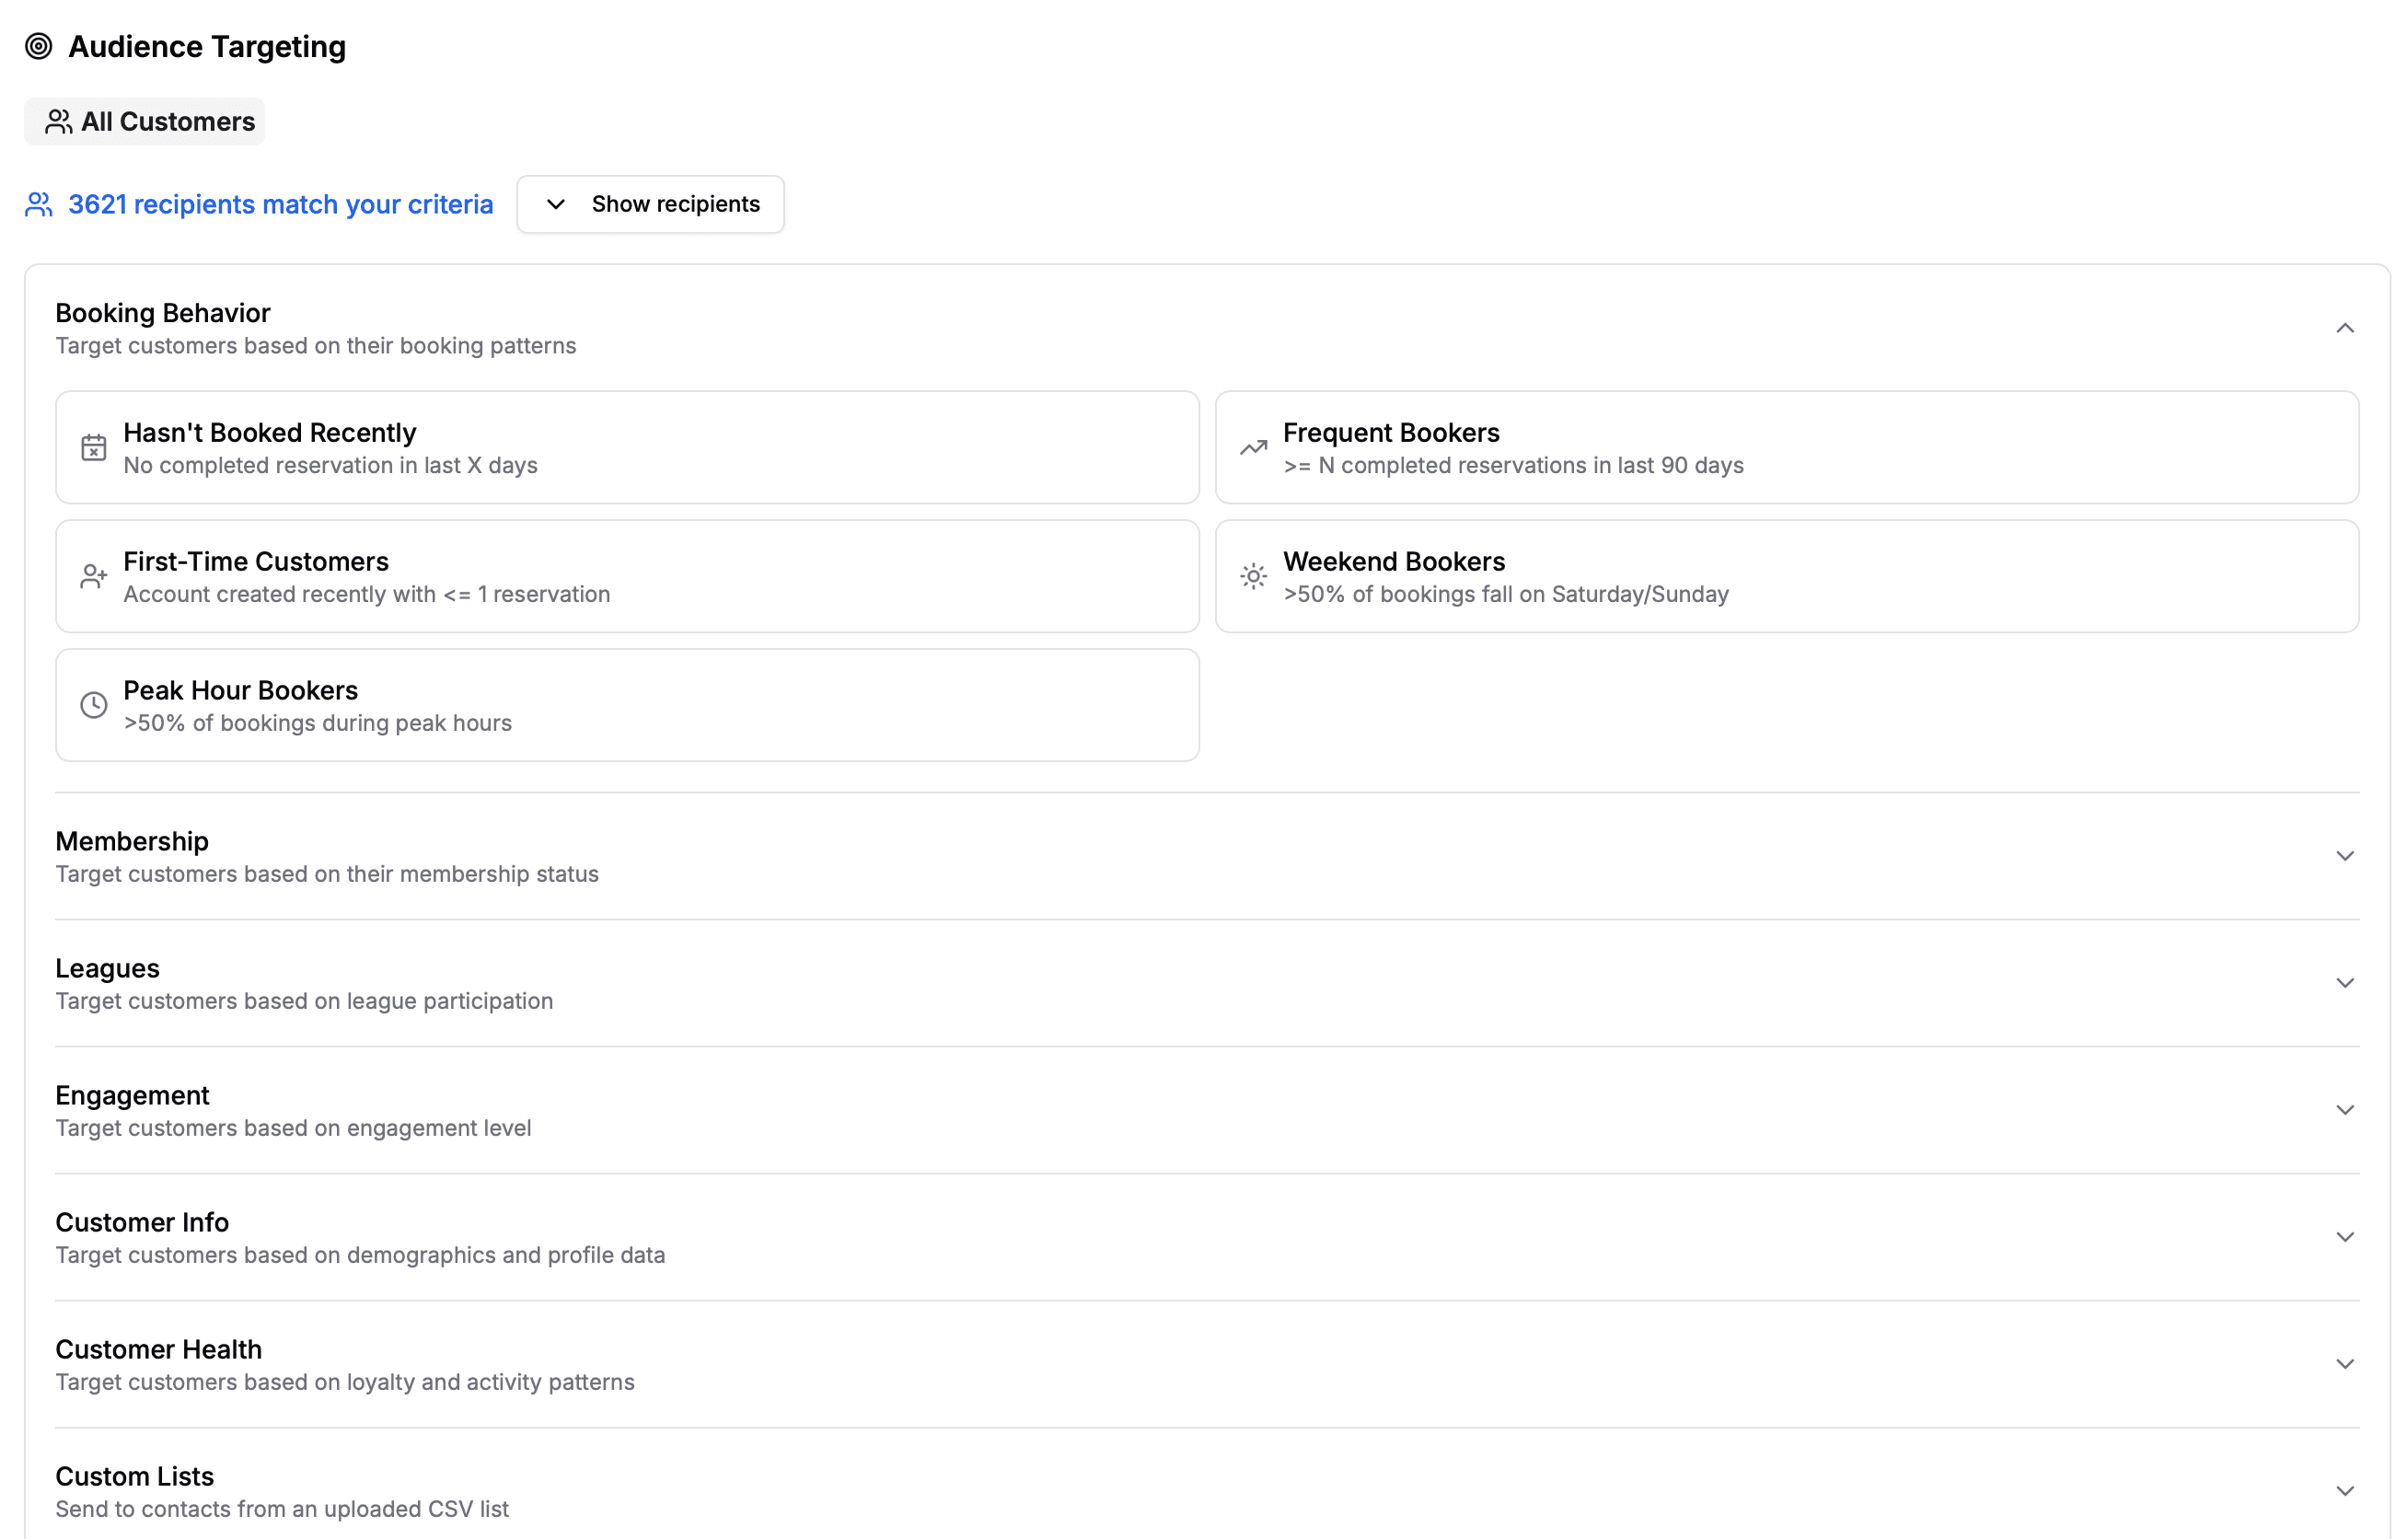The width and height of the screenshot is (2408, 1539).
Task: Click 'Target customers based on league participation'
Action: coord(304,1001)
